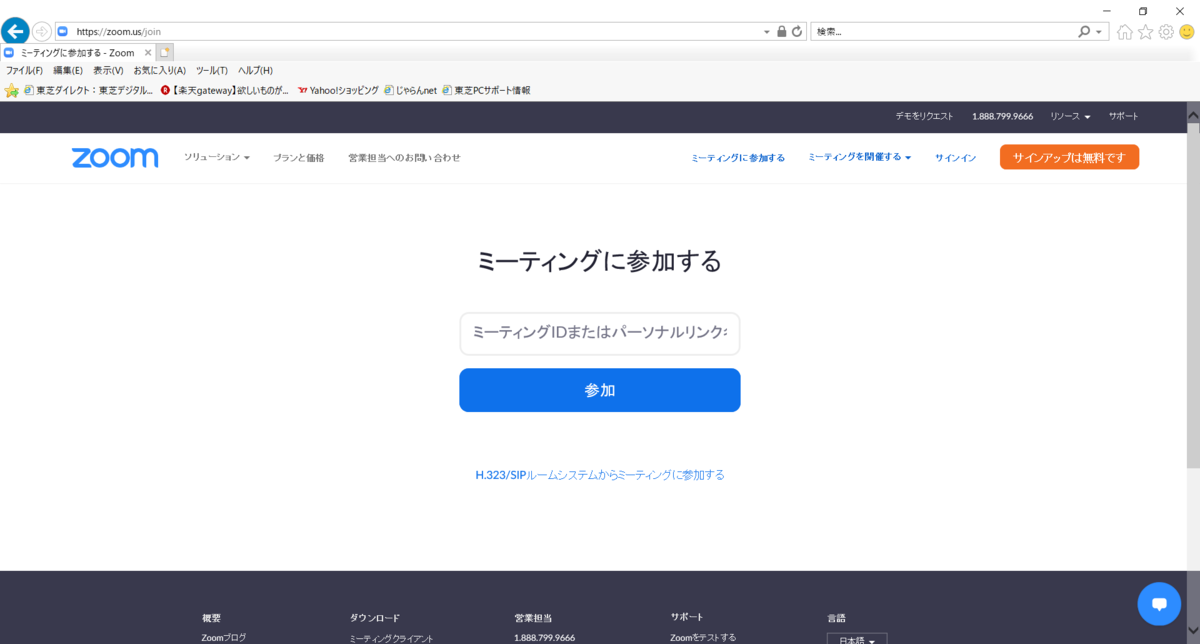
Task: Open the address bar history dropdown arrow
Action: pos(767,31)
